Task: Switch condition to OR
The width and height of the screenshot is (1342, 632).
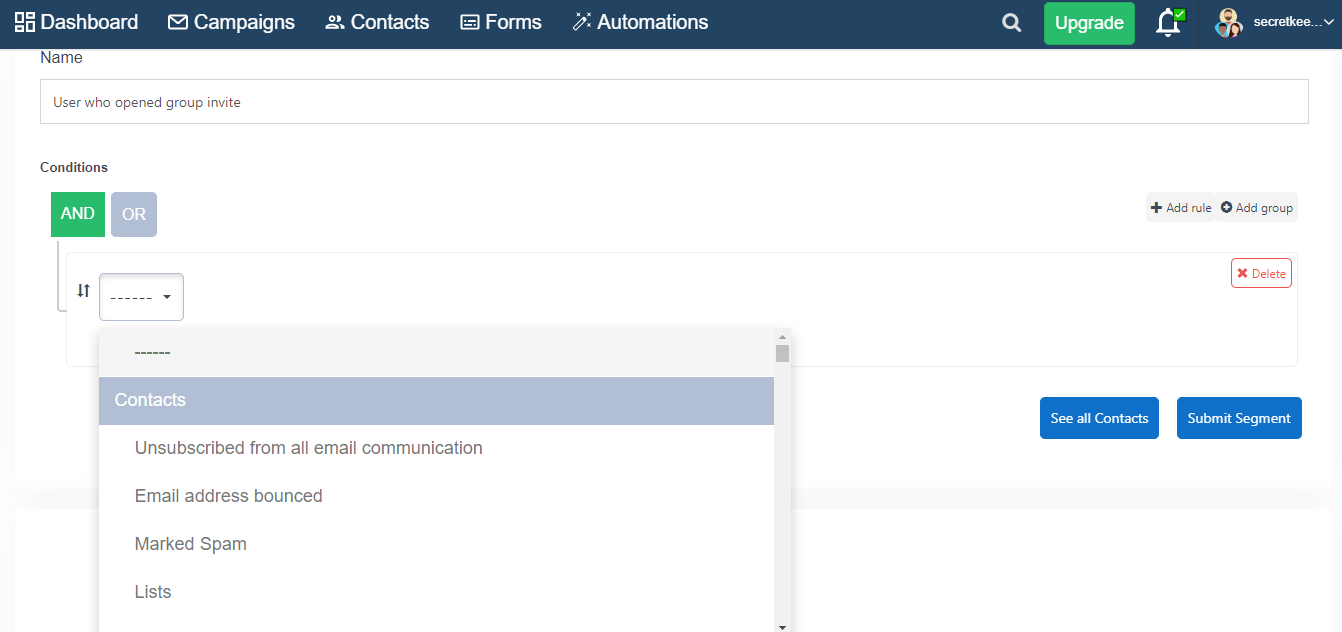Action: pyautogui.click(x=134, y=214)
